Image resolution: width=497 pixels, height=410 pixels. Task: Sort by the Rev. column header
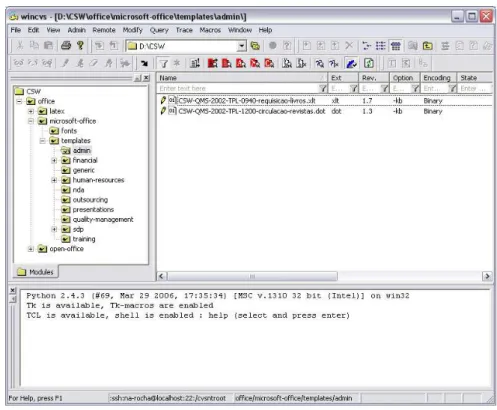click(x=374, y=78)
